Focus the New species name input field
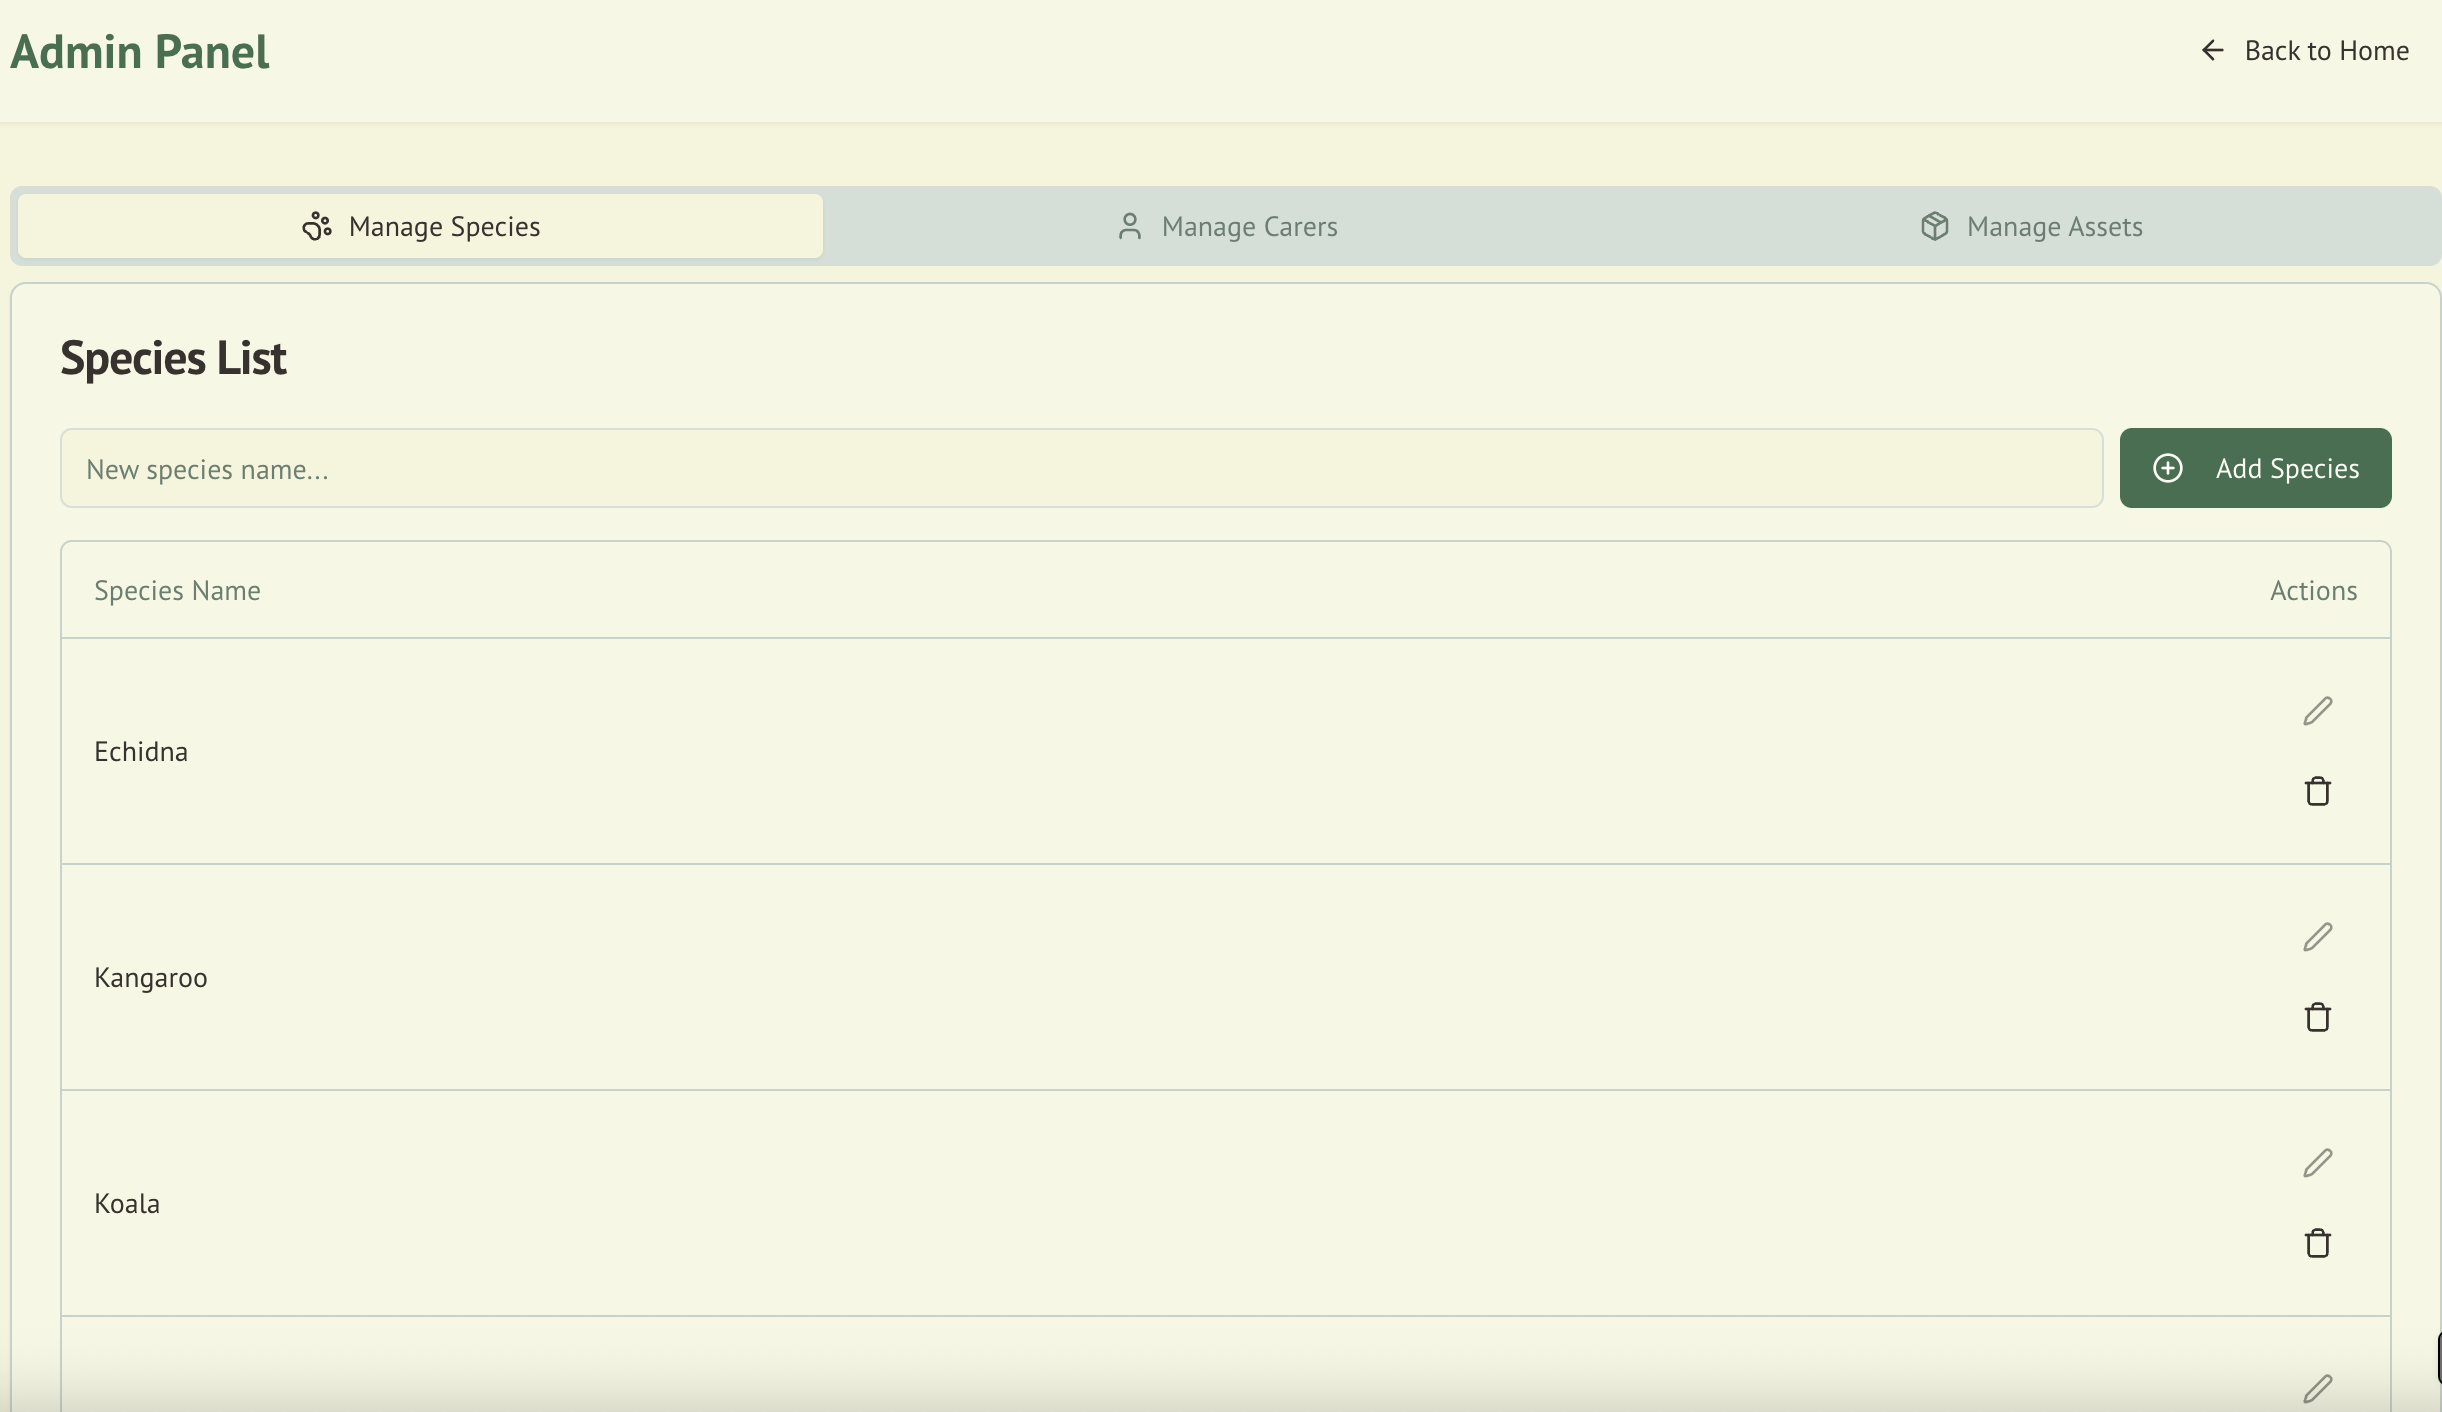 (x=1081, y=468)
